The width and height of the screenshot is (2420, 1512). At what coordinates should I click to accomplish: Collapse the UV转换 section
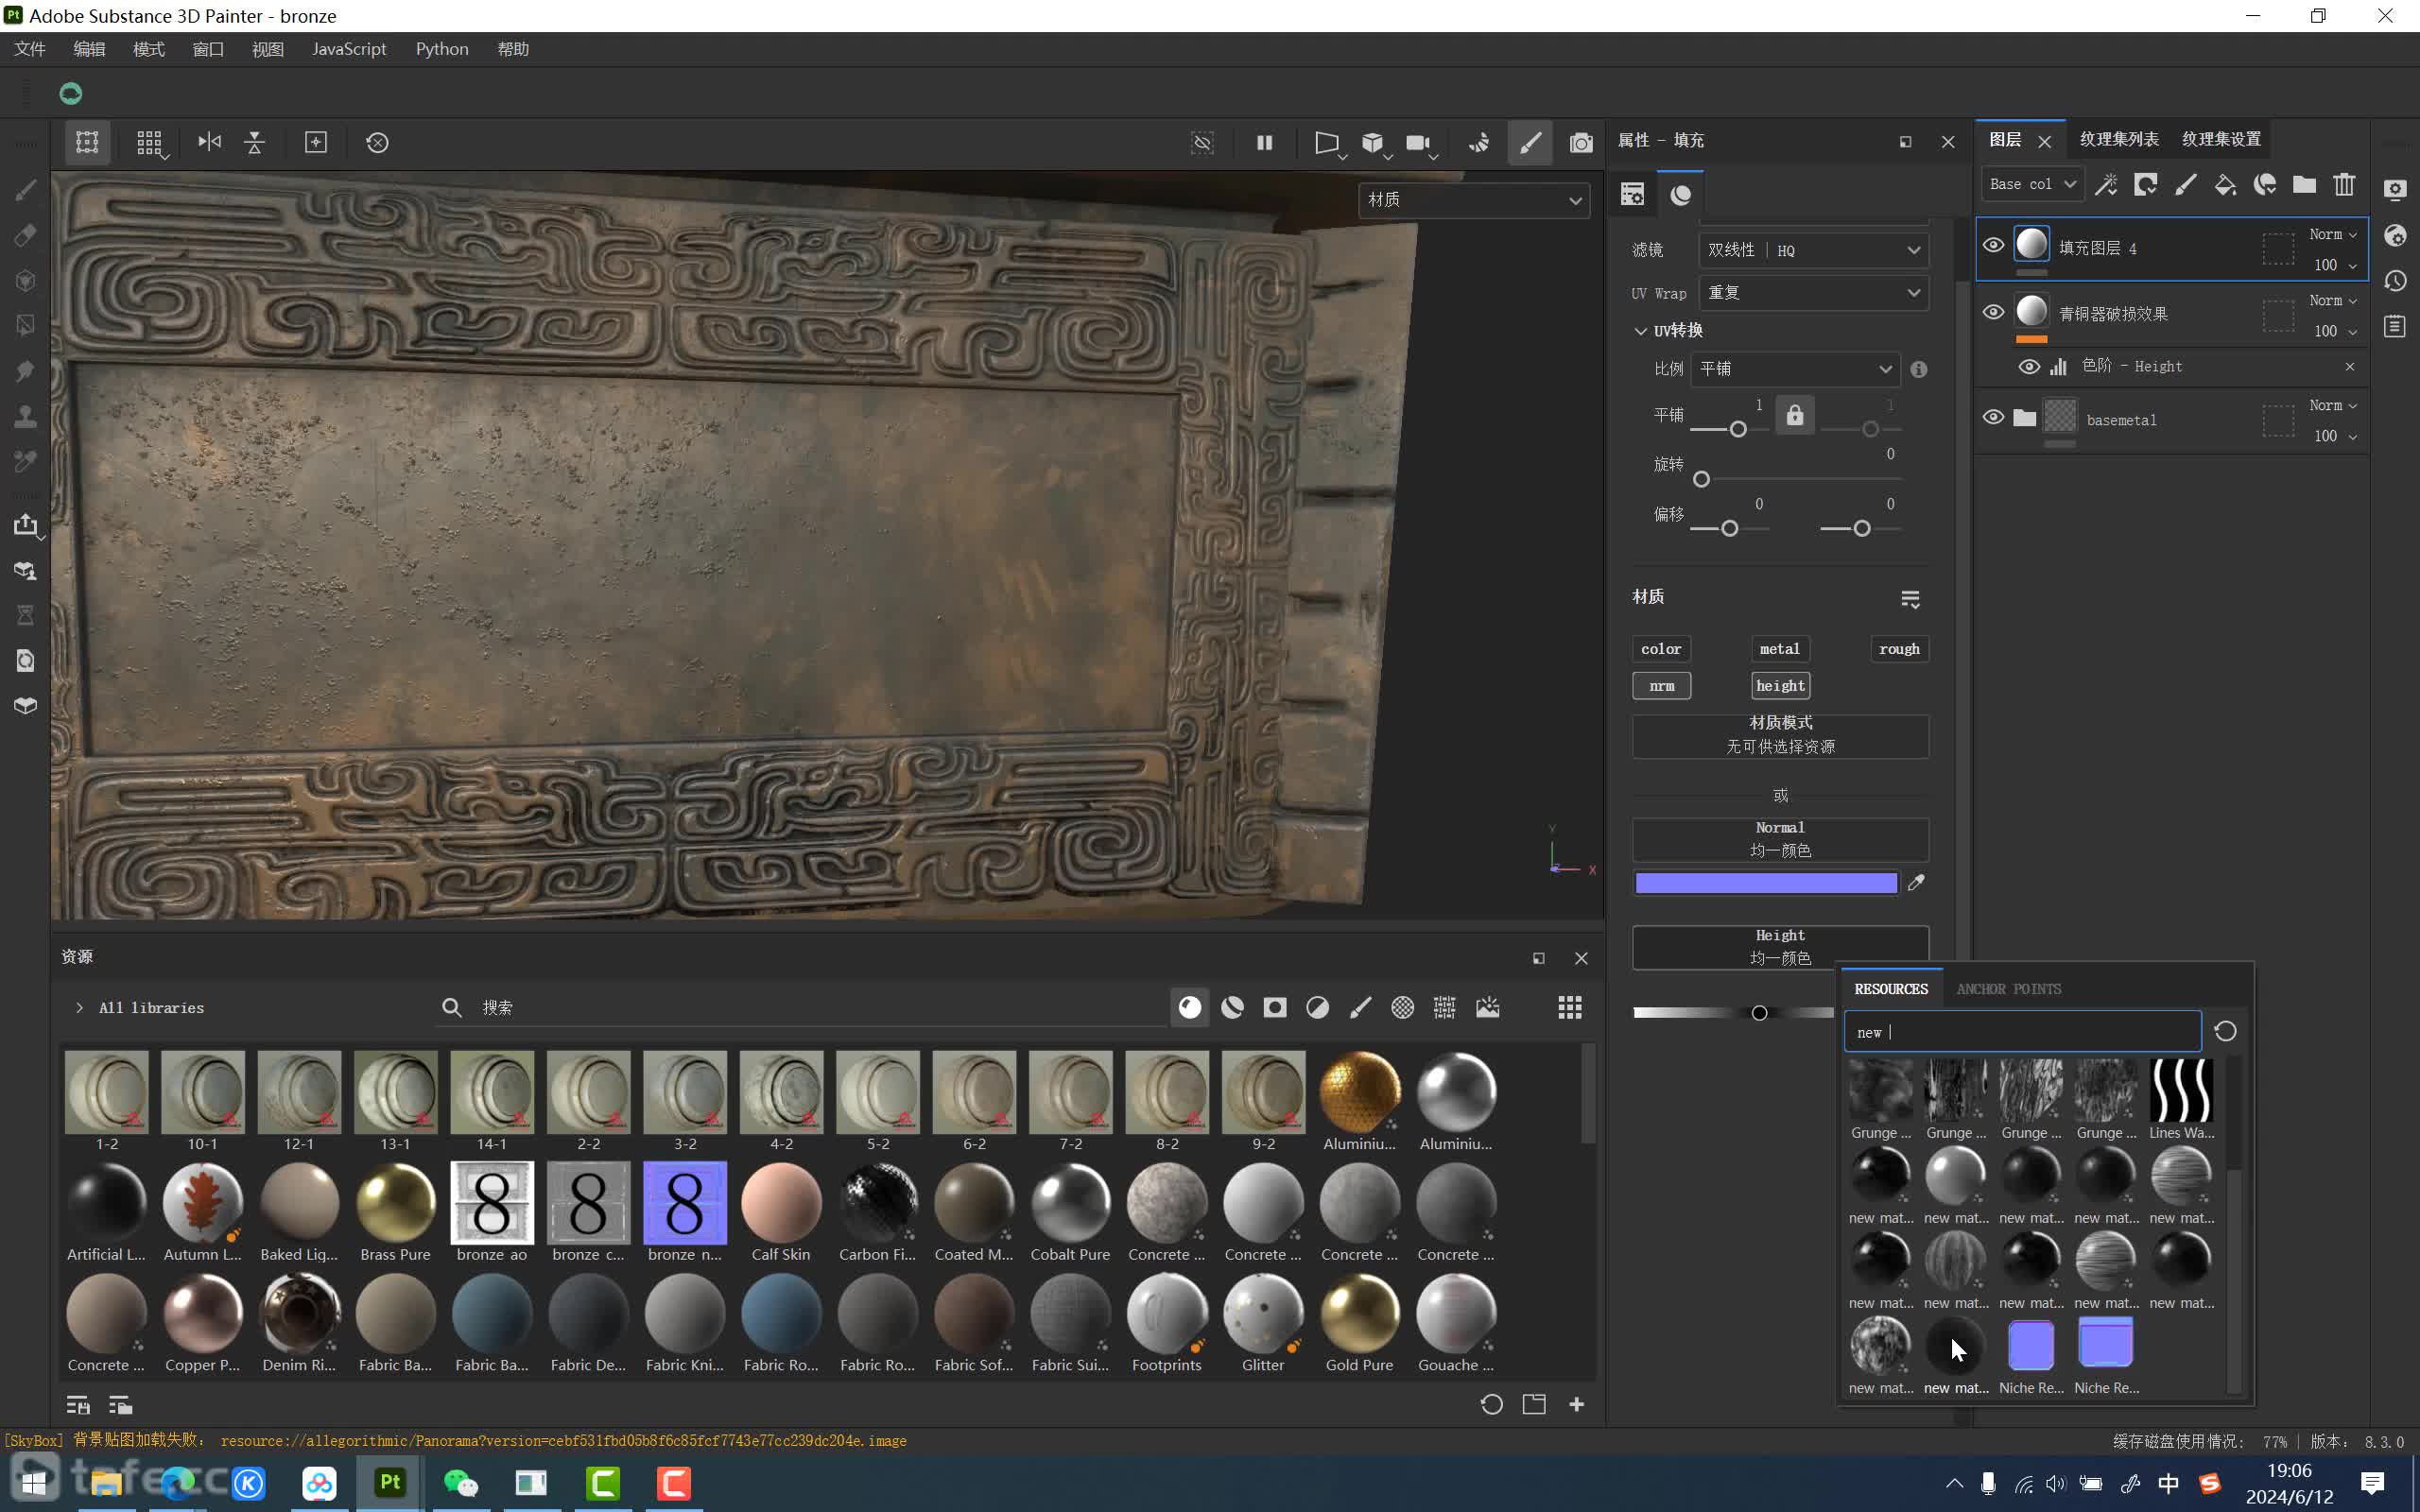click(x=1640, y=331)
